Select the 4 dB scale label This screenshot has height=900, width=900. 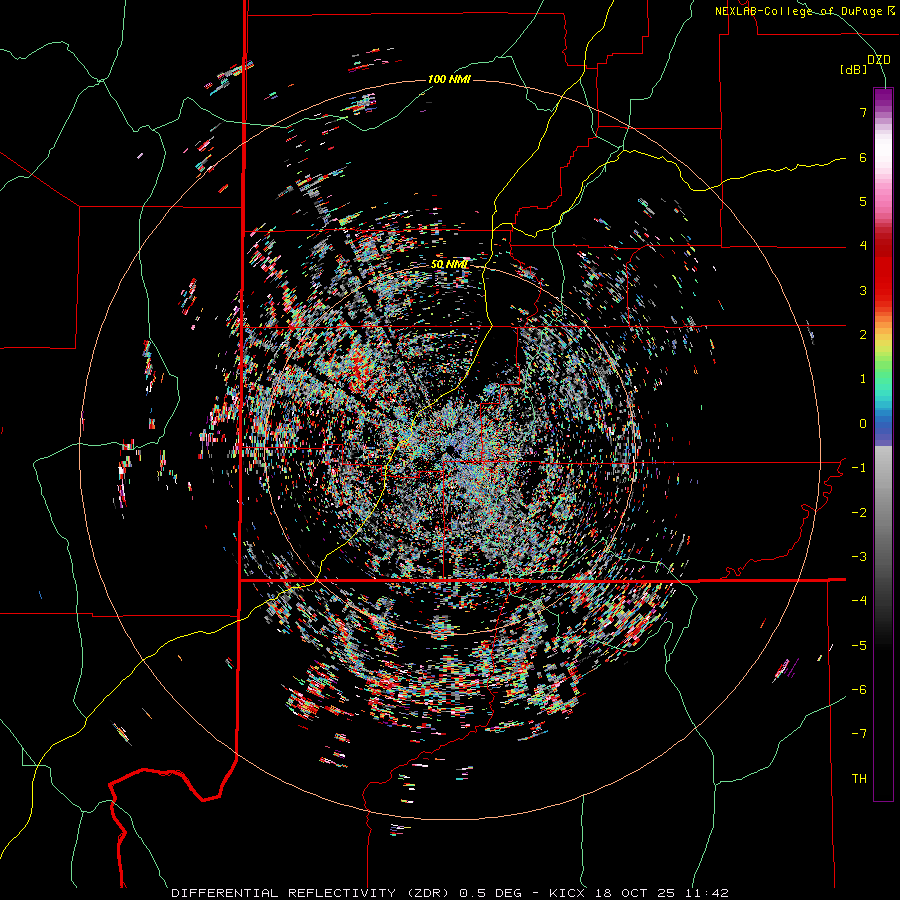click(x=863, y=246)
